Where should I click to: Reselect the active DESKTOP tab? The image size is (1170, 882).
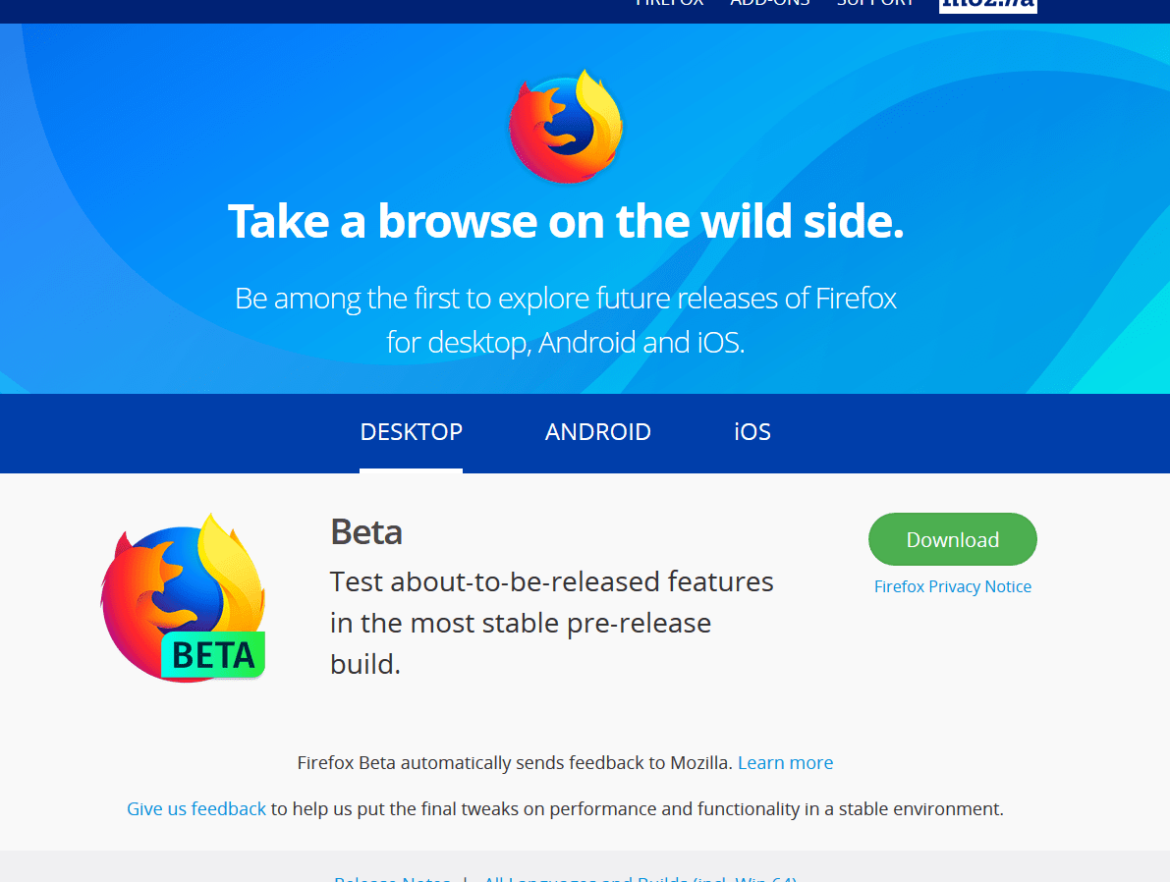click(410, 432)
